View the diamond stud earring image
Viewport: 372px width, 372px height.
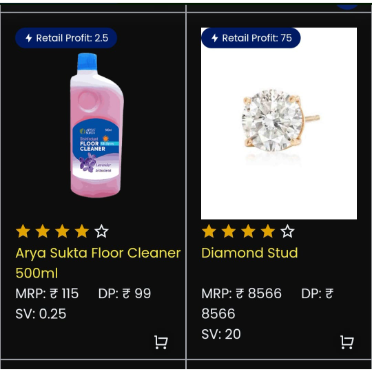(x=279, y=124)
